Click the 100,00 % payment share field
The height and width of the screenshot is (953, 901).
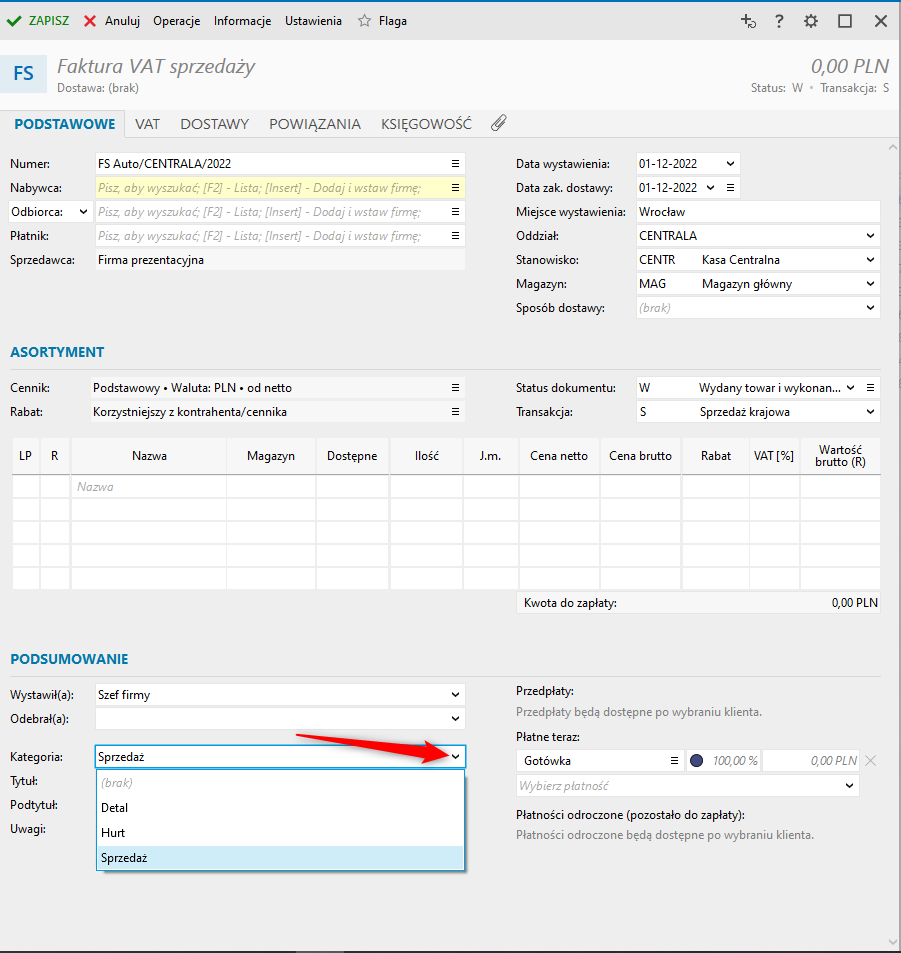point(734,760)
